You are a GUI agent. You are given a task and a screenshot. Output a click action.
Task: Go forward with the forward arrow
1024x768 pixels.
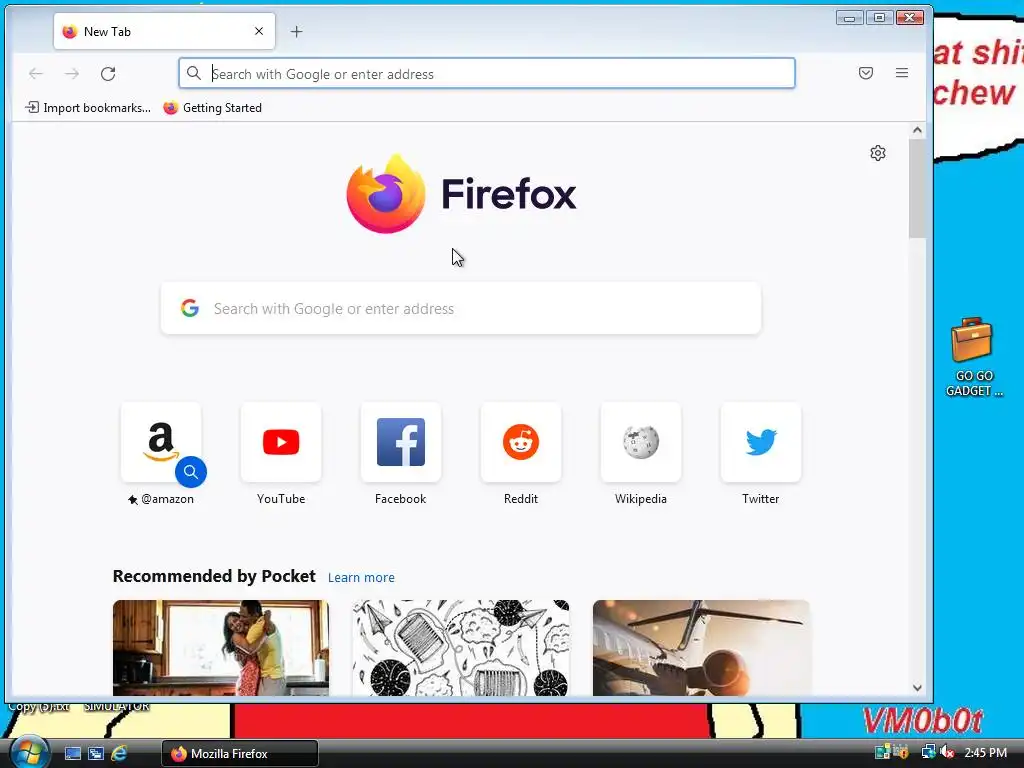pyautogui.click(x=72, y=74)
